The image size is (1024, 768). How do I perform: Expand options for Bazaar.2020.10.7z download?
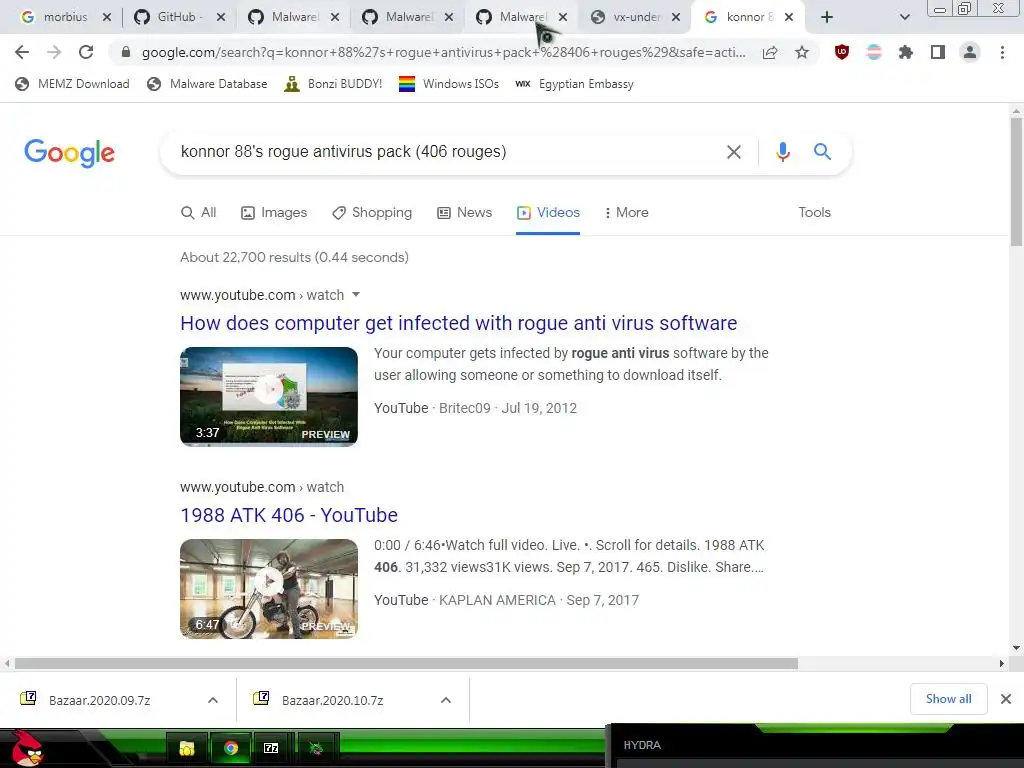point(446,700)
